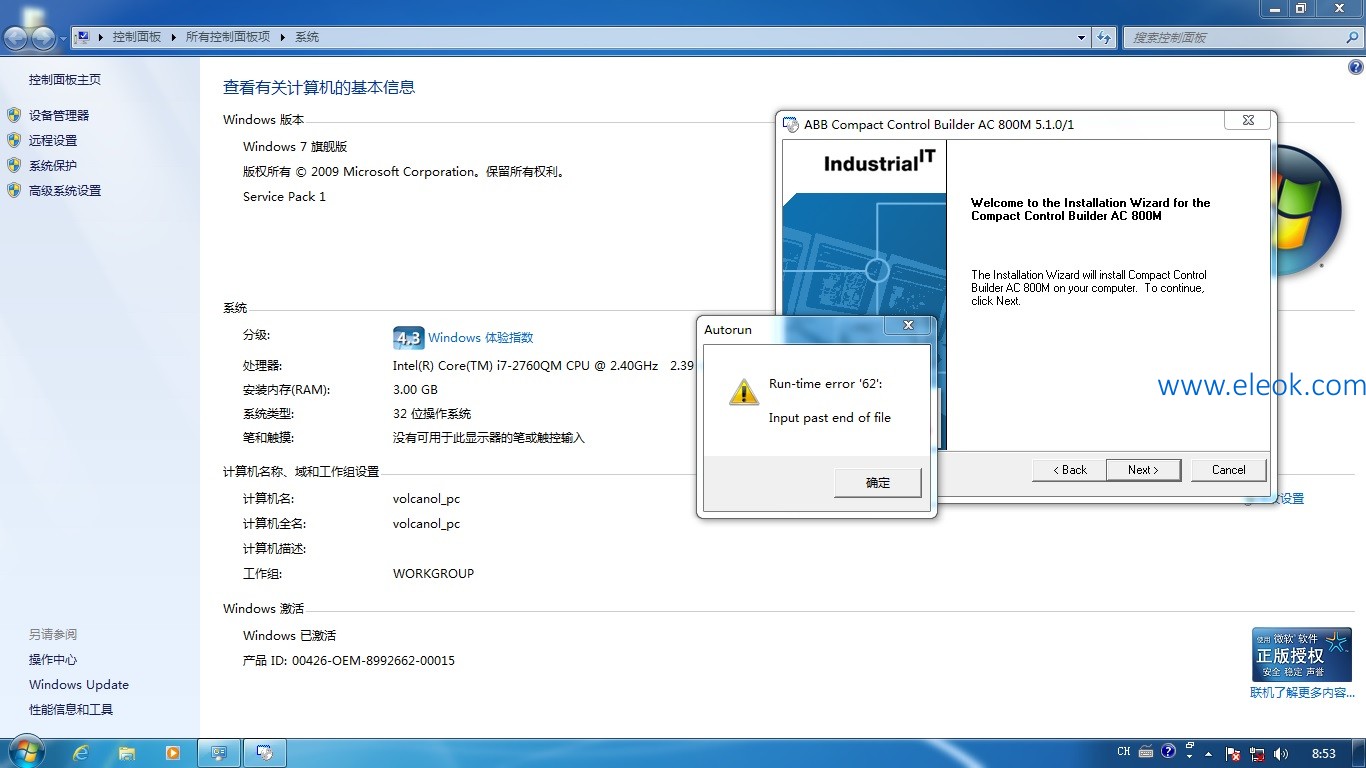Launch Internet Explorer from the taskbar

tap(81, 753)
